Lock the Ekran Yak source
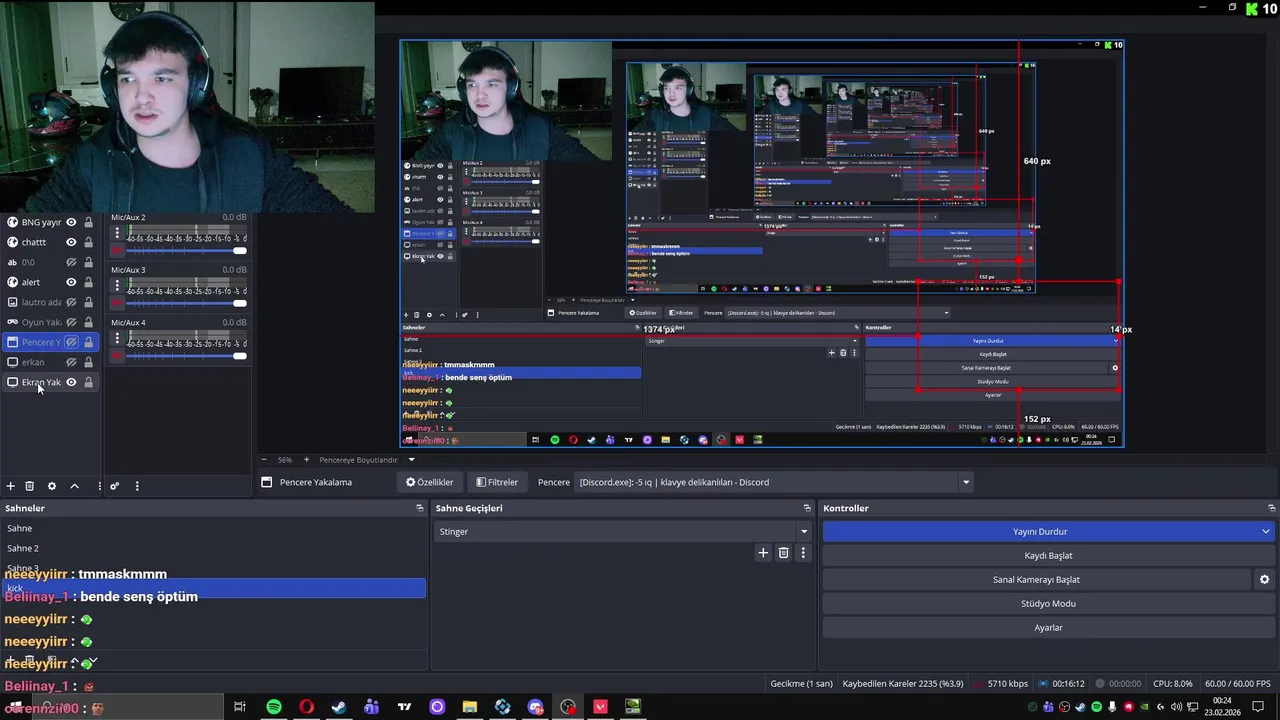This screenshot has height=720, width=1280. [x=88, y=382]
